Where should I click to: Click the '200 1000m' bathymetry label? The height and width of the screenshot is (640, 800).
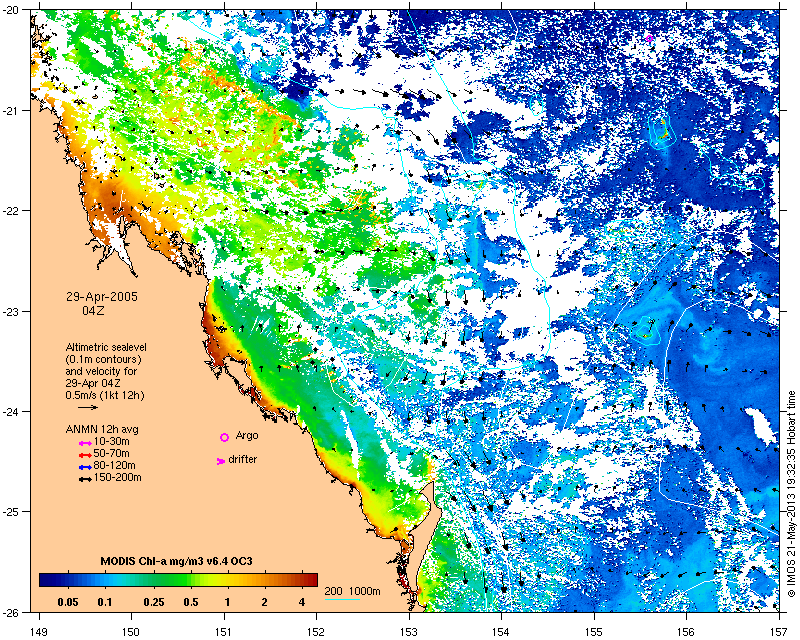click(x=353, y=592)
